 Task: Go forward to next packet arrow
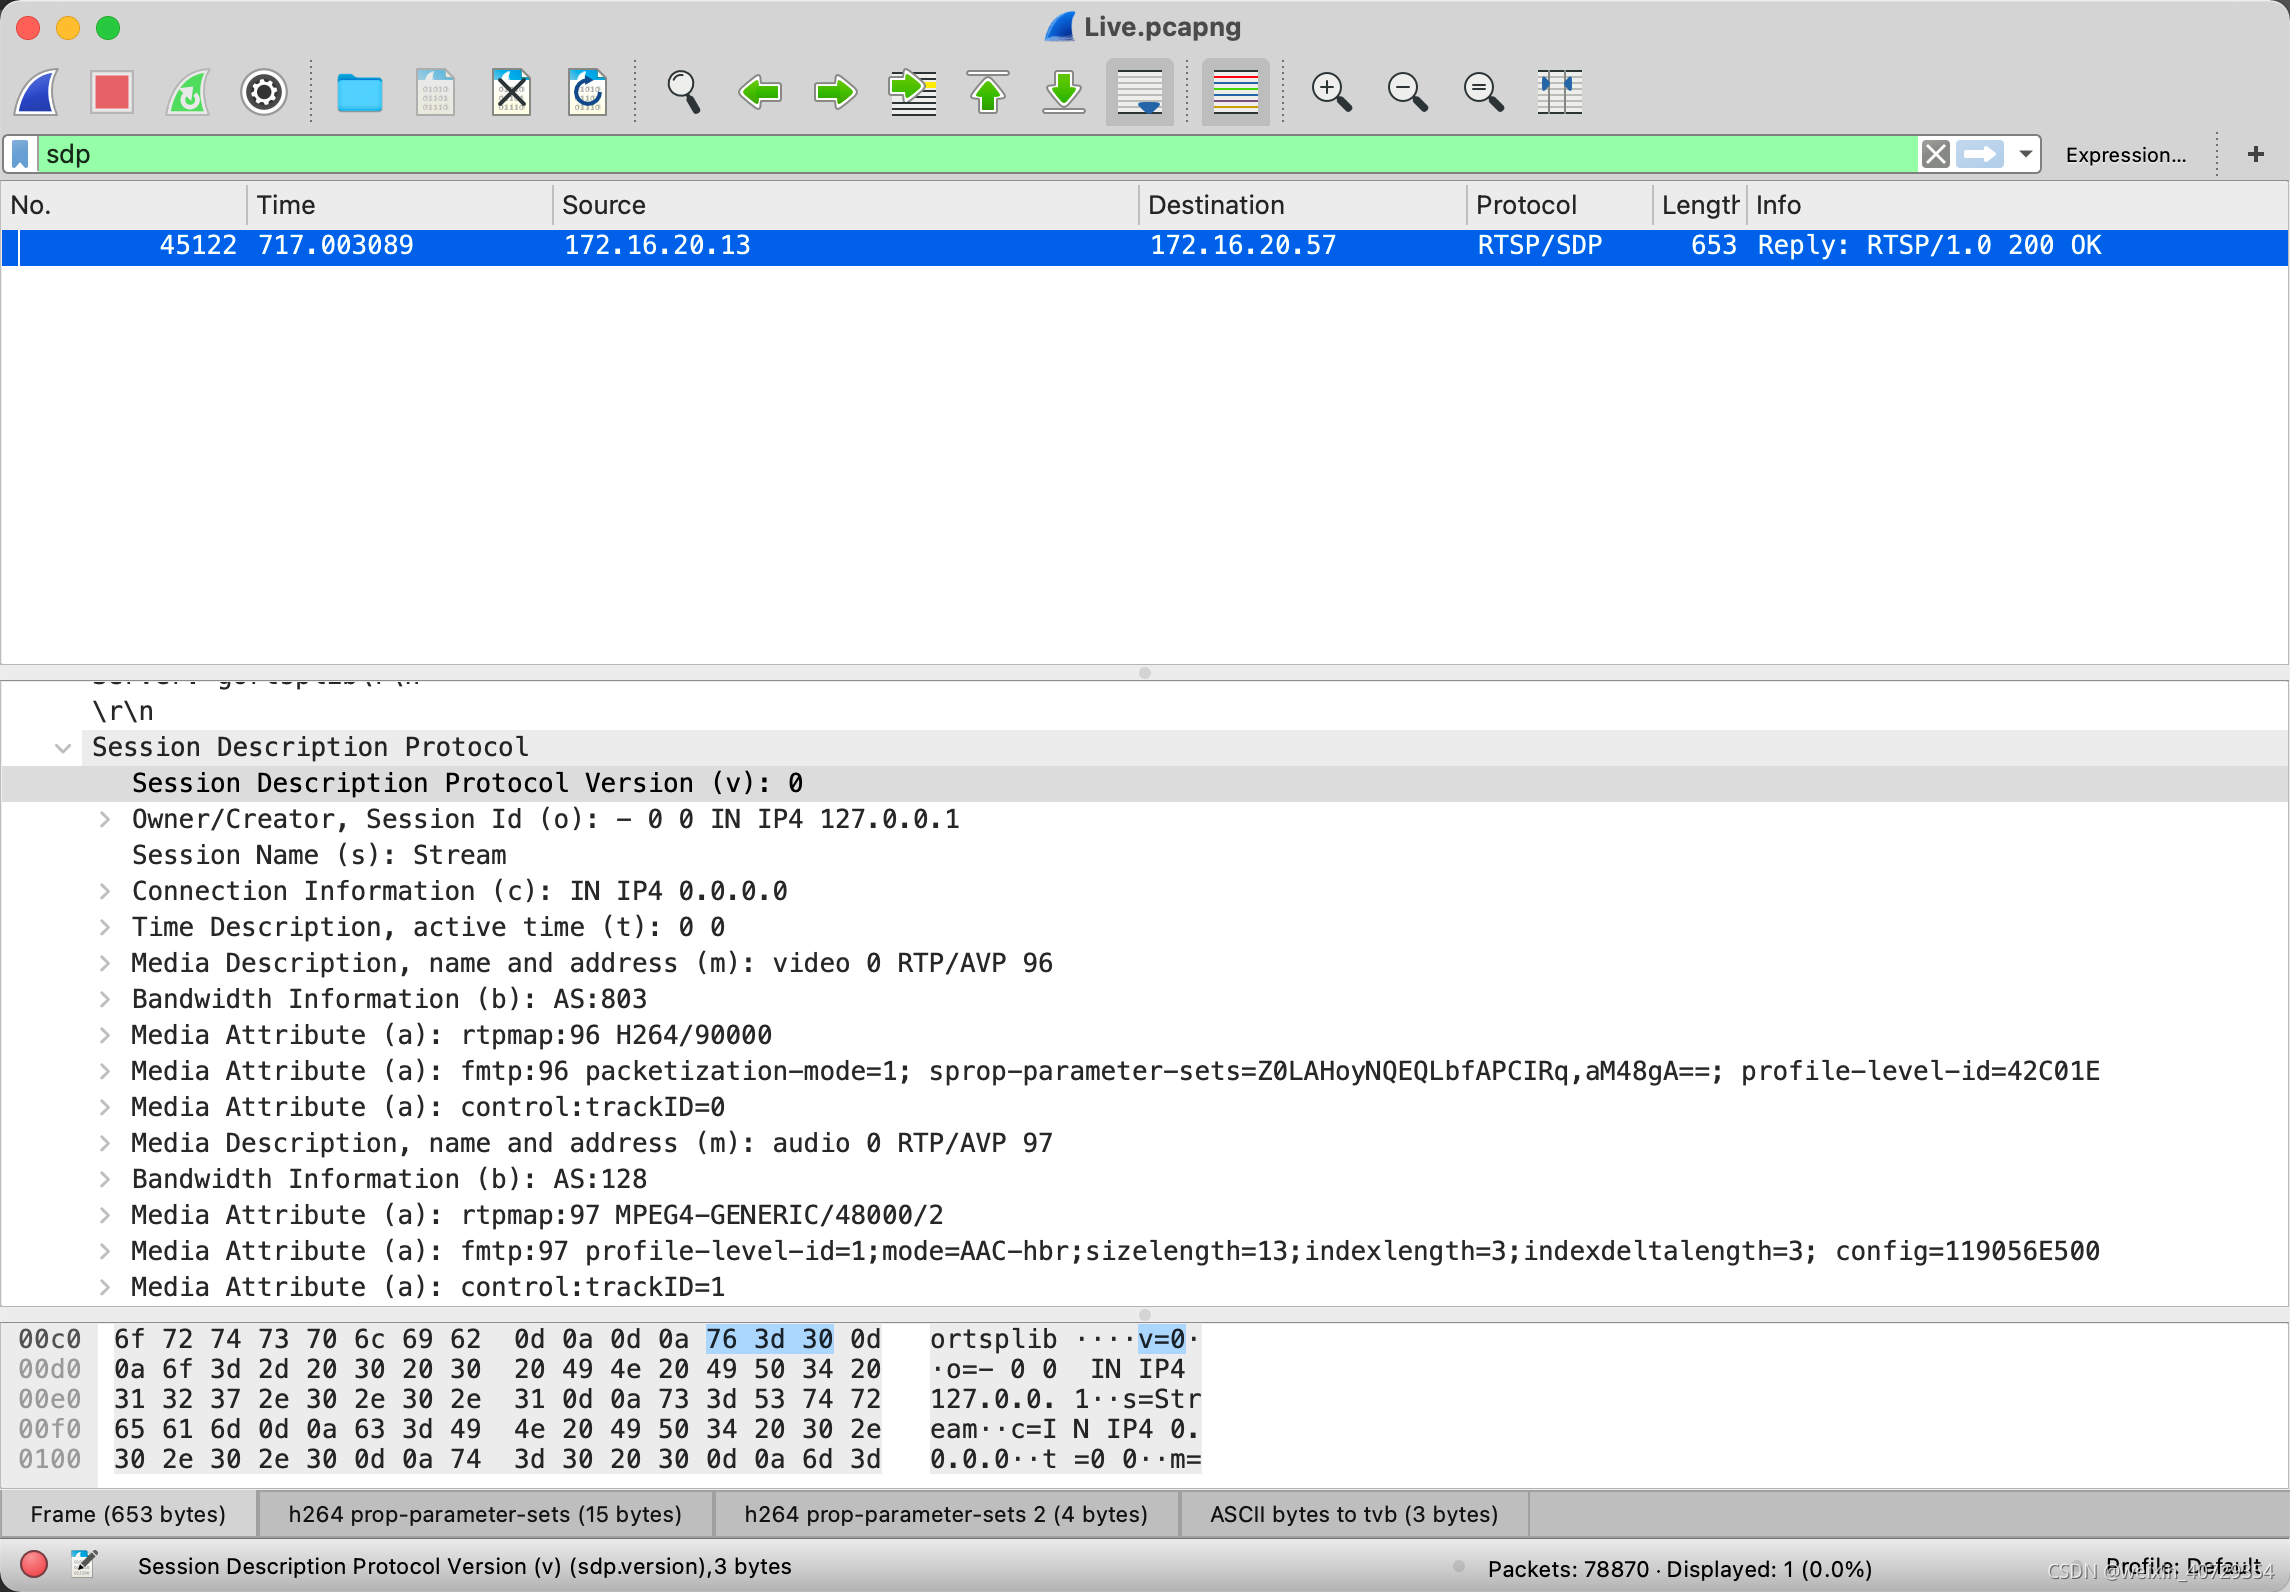[836, 93]
